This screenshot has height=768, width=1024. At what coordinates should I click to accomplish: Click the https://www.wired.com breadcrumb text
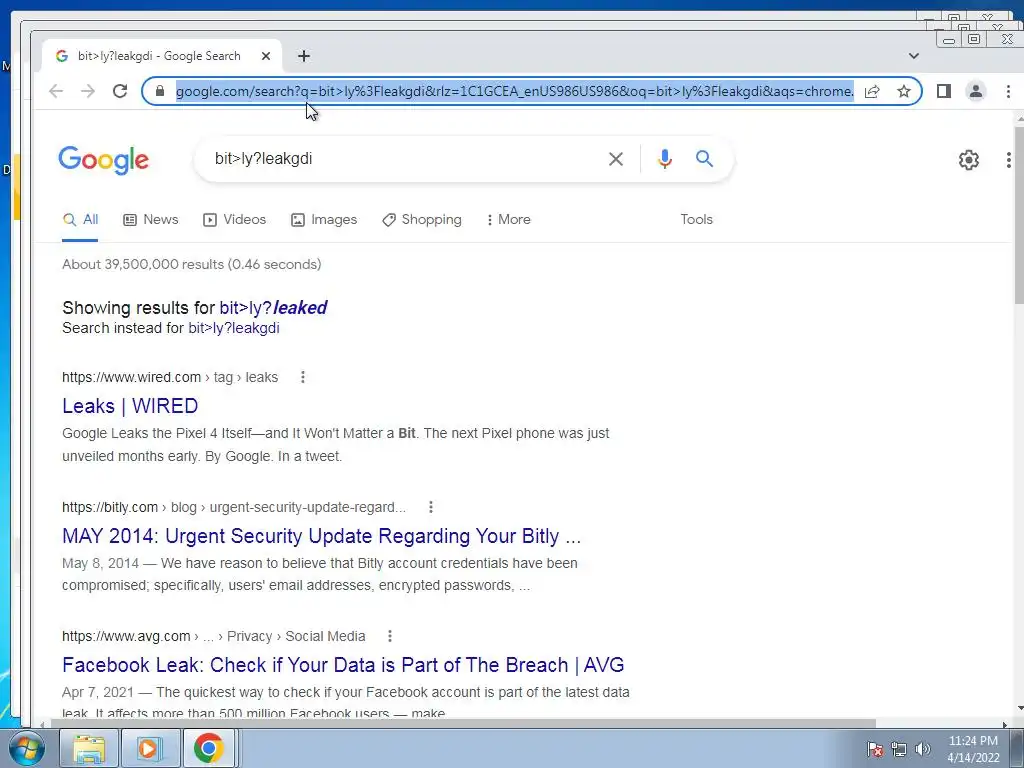point(131,377)
